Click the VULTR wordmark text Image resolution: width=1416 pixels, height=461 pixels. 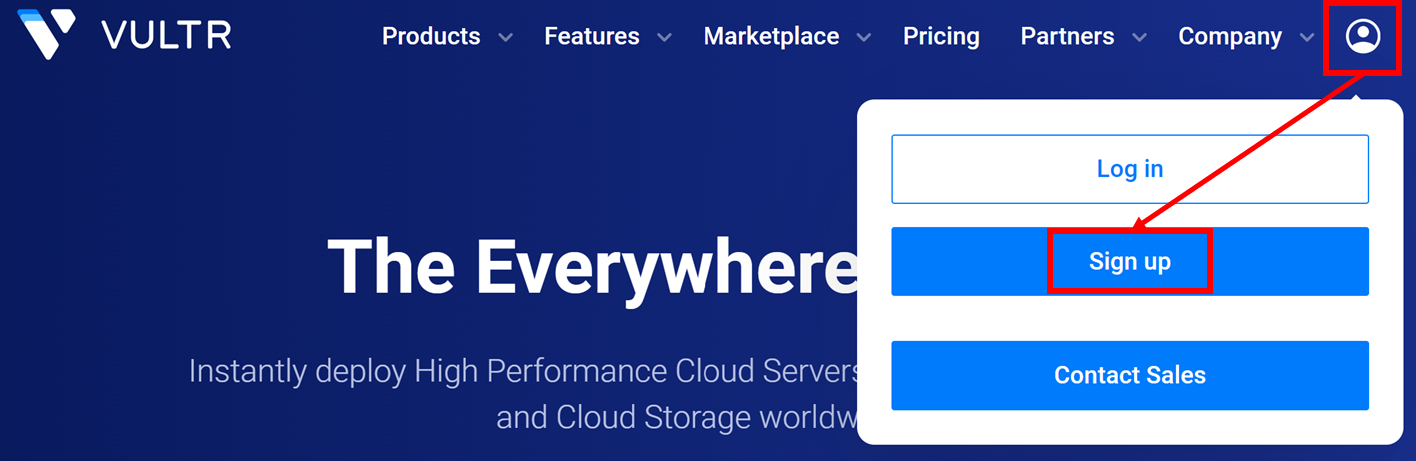(x=166, y=36)
